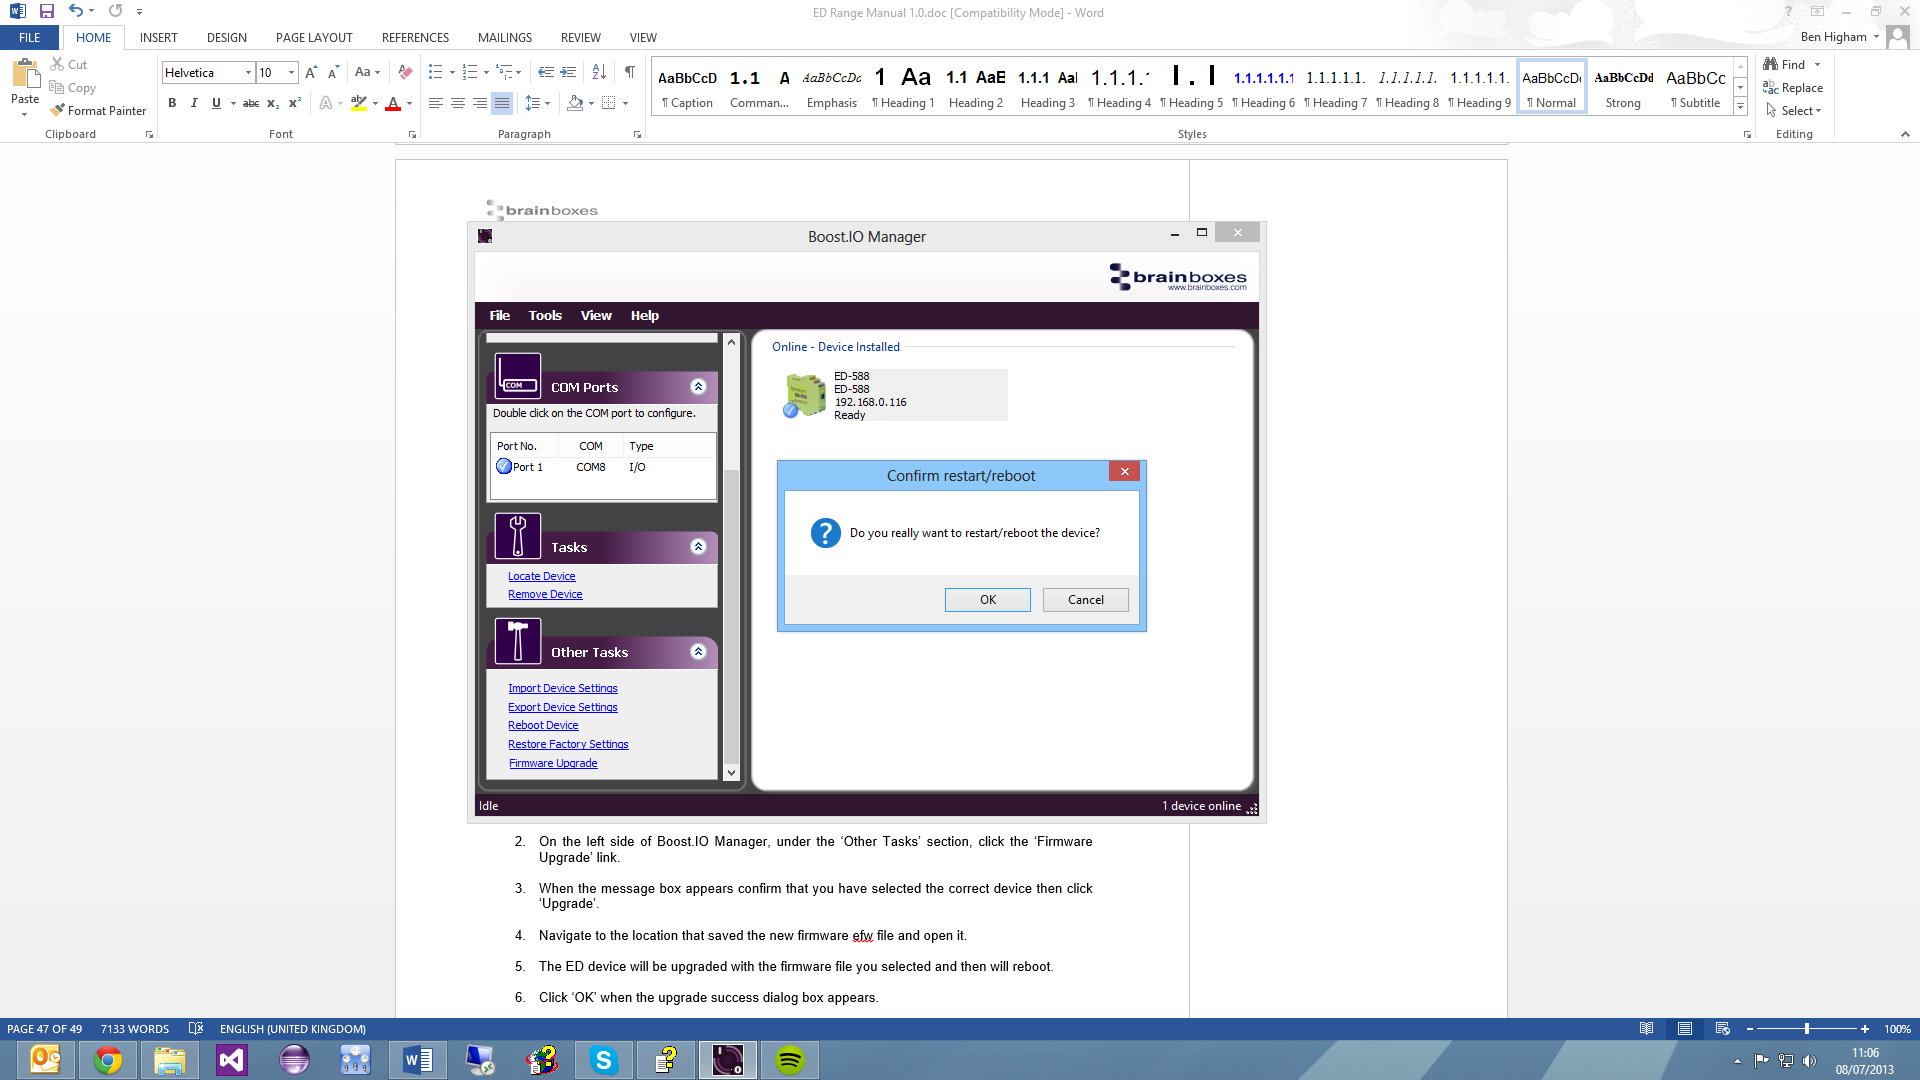Click the Save icon in the quick access toolbar
1920x1080 pixels.
click(x=47, y=12)
